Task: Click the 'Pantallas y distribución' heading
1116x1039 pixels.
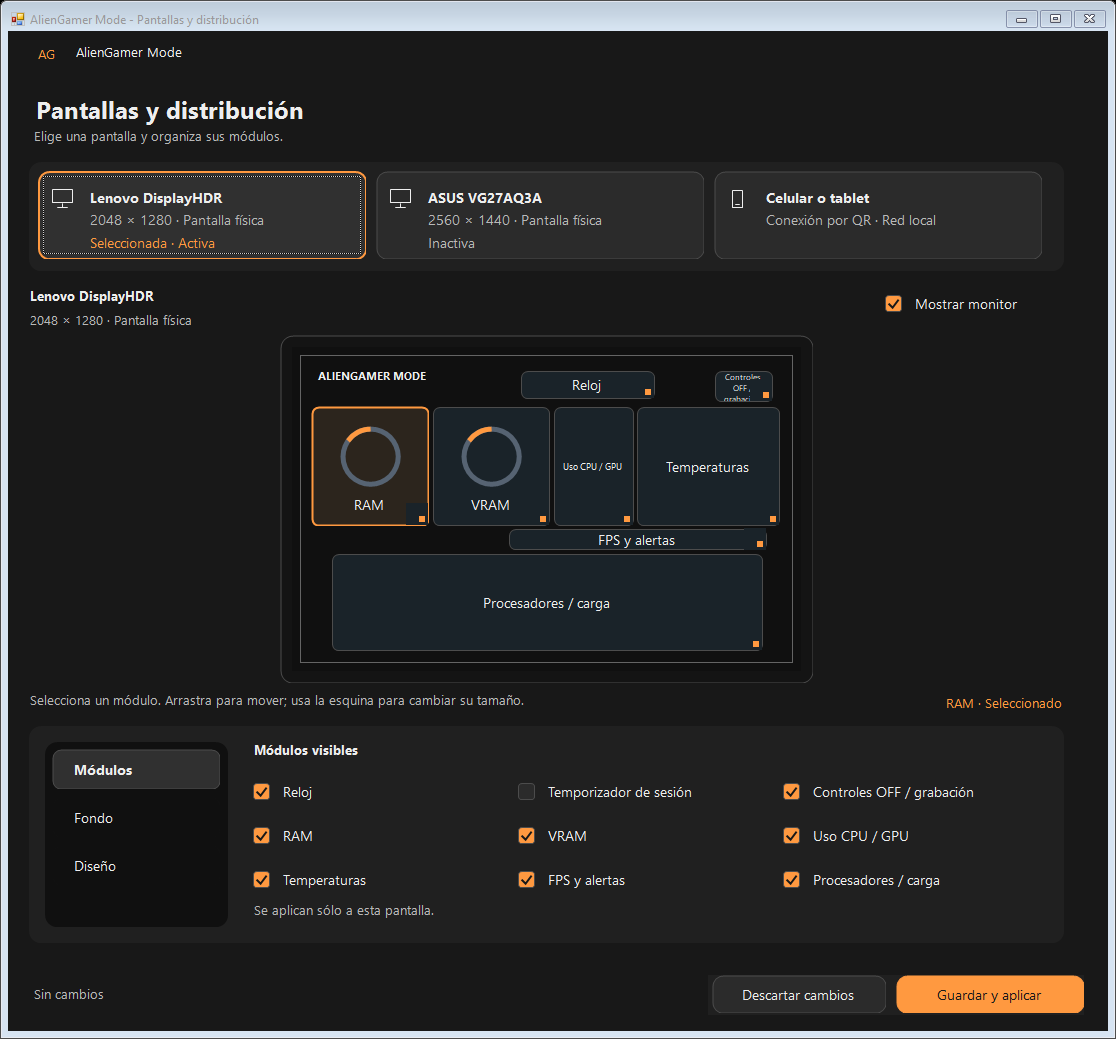Action: (170, 111)
